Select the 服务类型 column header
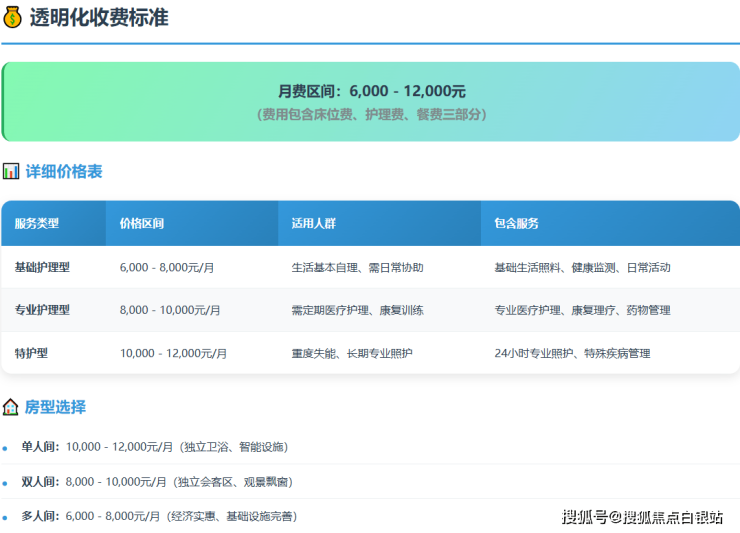Screen dimensions: 740x533 click(37, 223)
